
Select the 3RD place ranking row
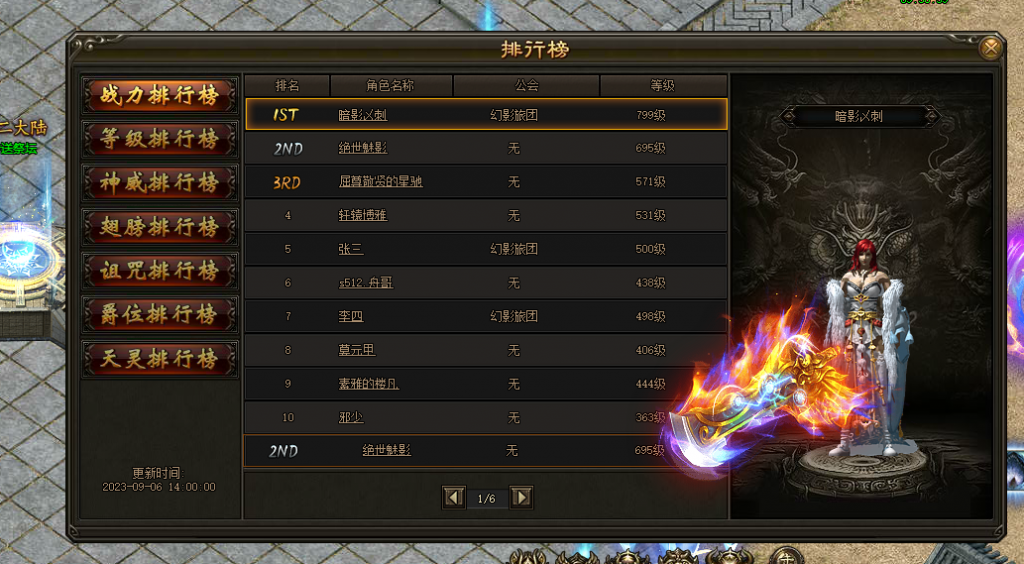pos(486,181)
